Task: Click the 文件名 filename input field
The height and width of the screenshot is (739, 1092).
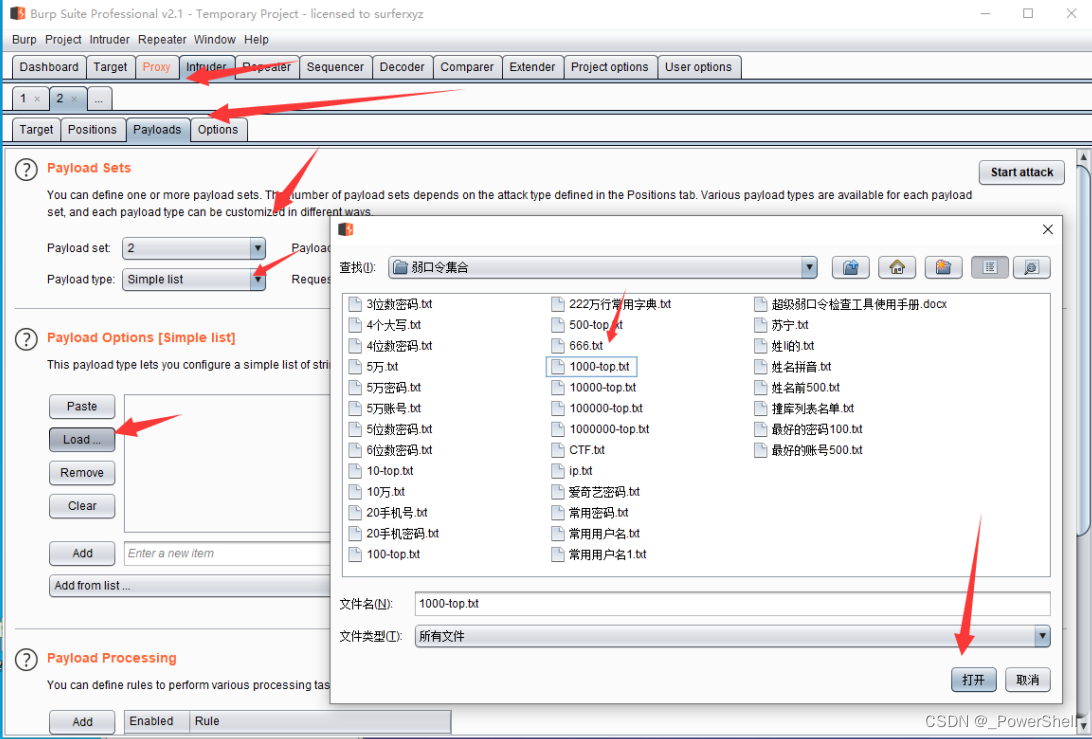Action: click(x=732, y=604)
